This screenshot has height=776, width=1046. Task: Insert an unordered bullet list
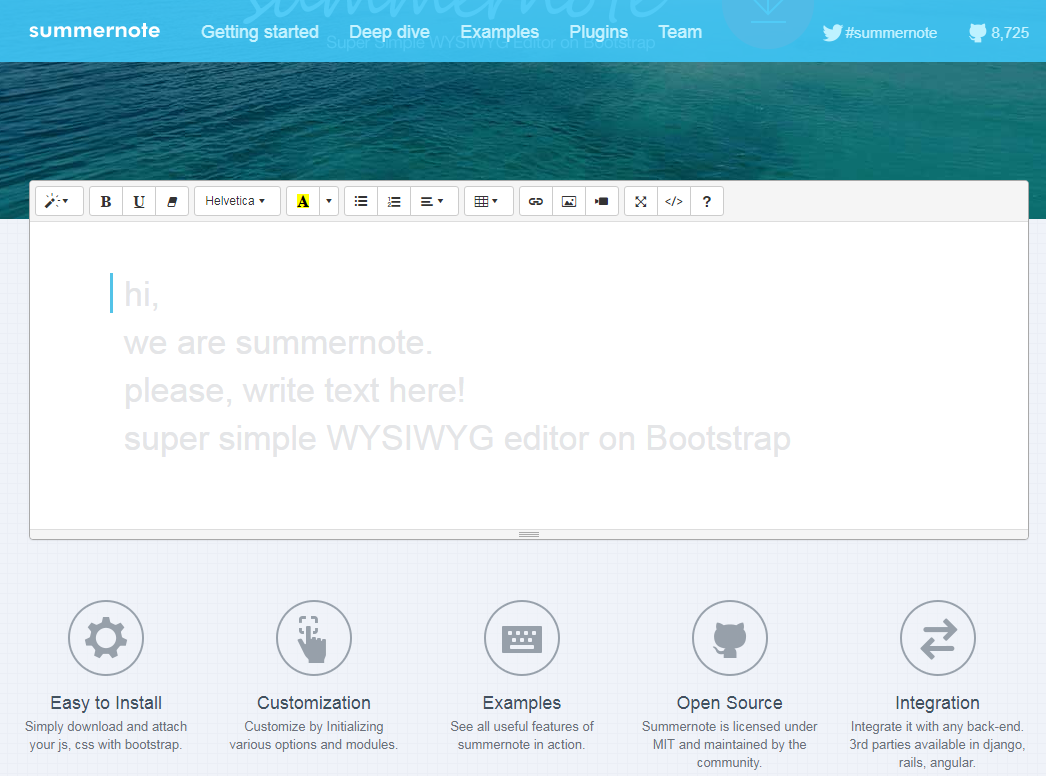(x=361, y=201)
